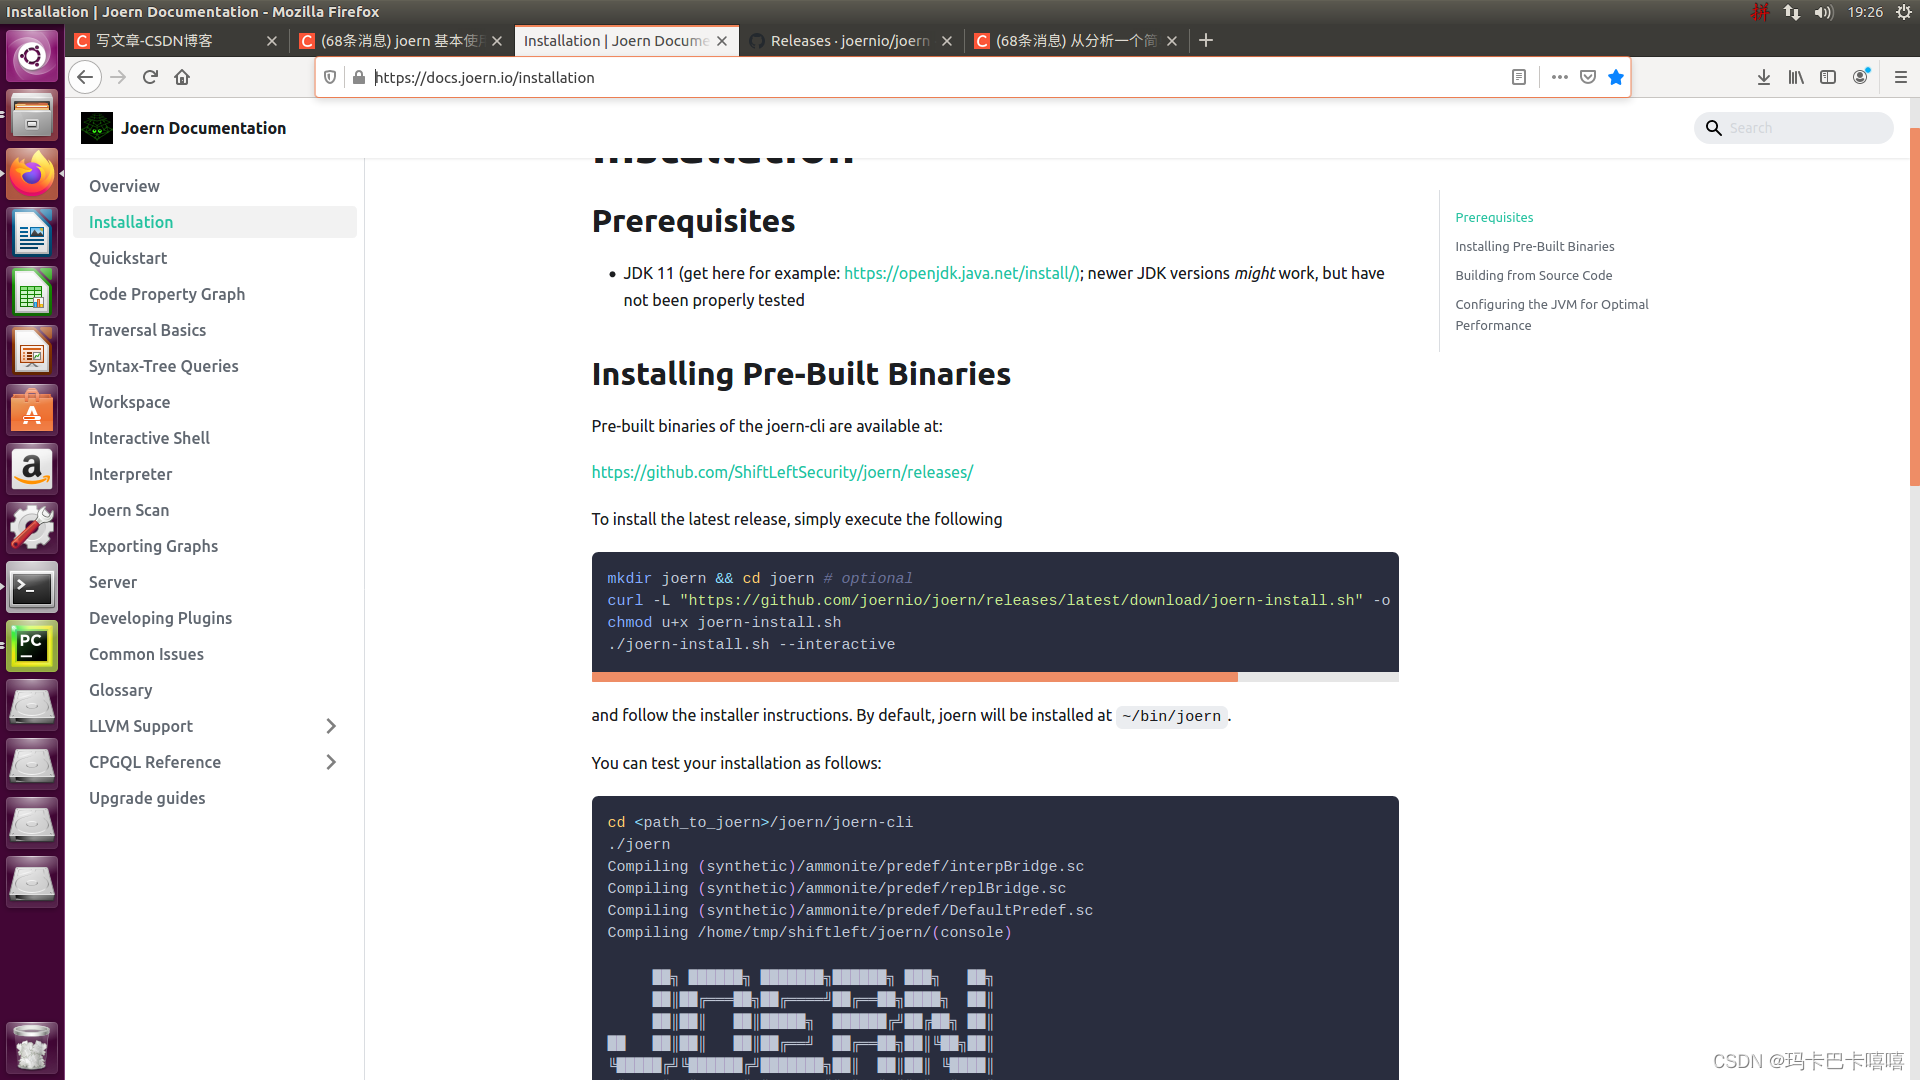Expand the CPGQL Reference sidebar section

331,762
